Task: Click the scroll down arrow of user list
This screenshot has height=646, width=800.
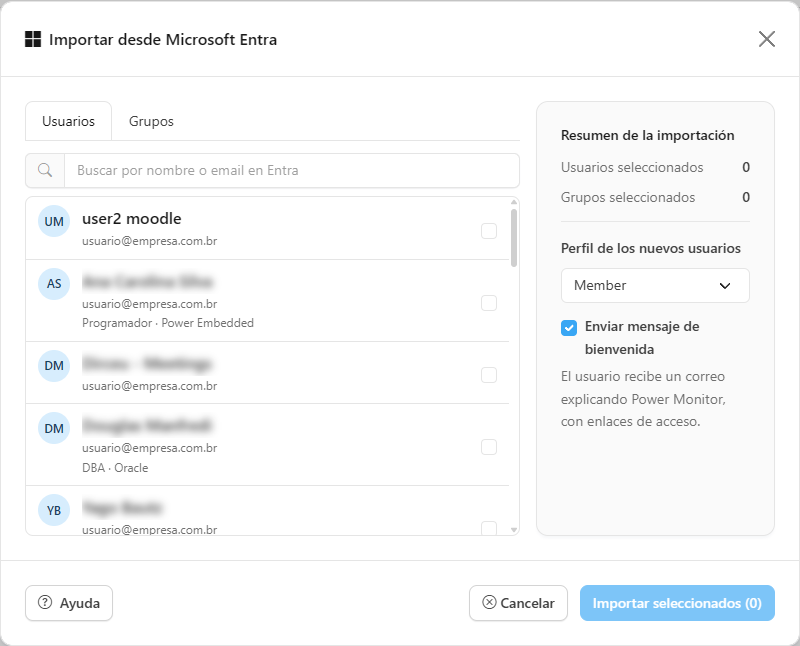Action: point(514,530)
